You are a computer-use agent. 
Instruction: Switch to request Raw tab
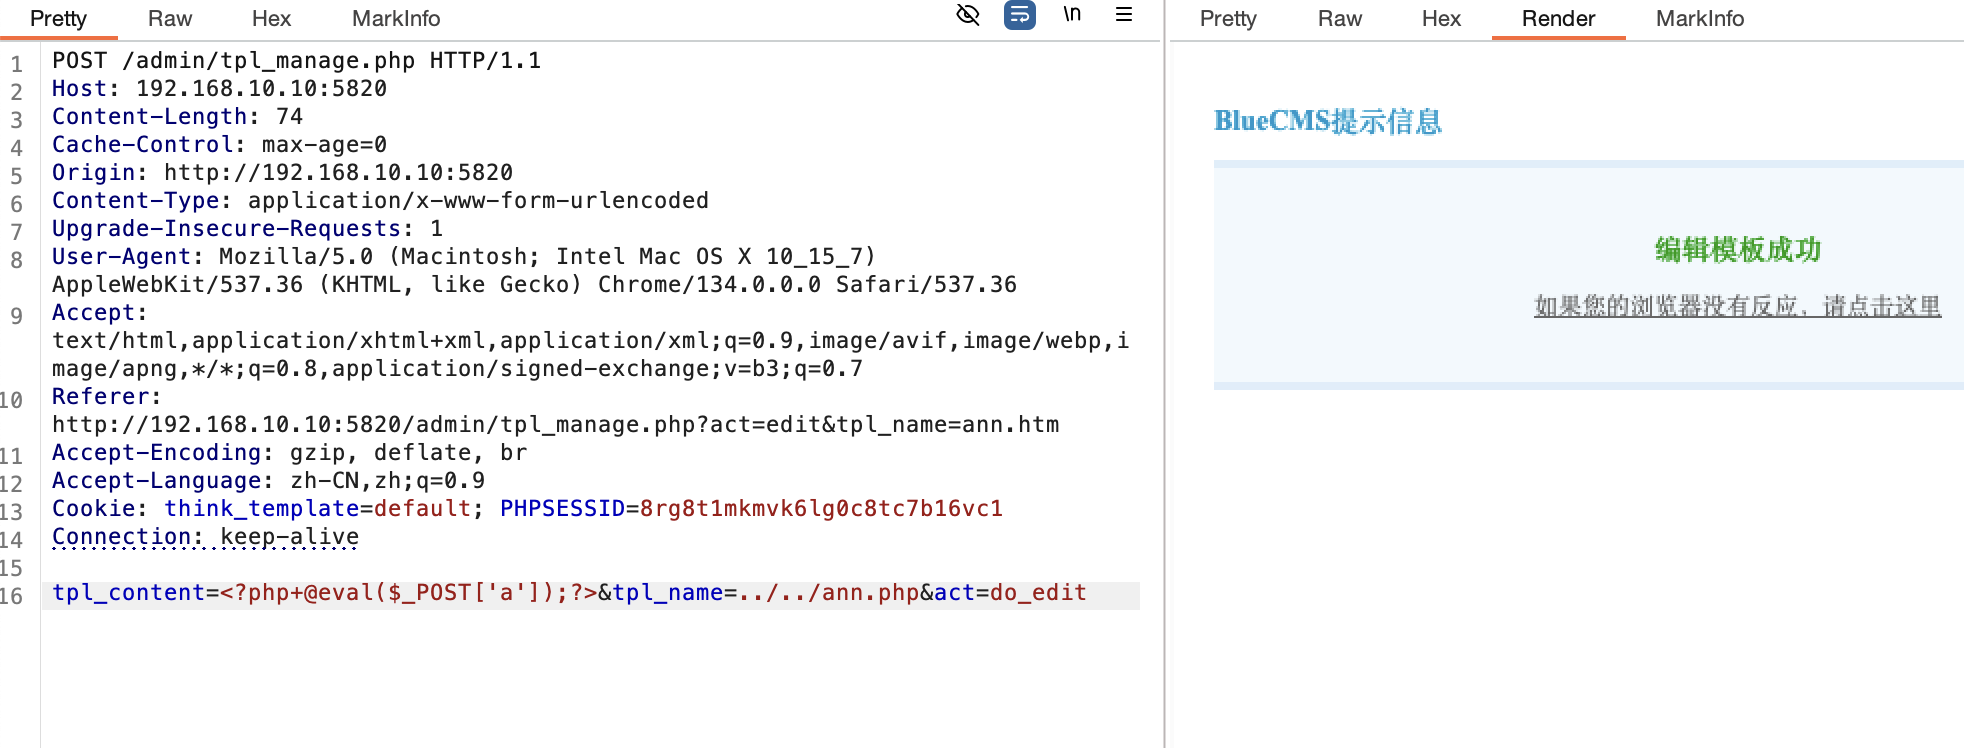click(170, 19)
